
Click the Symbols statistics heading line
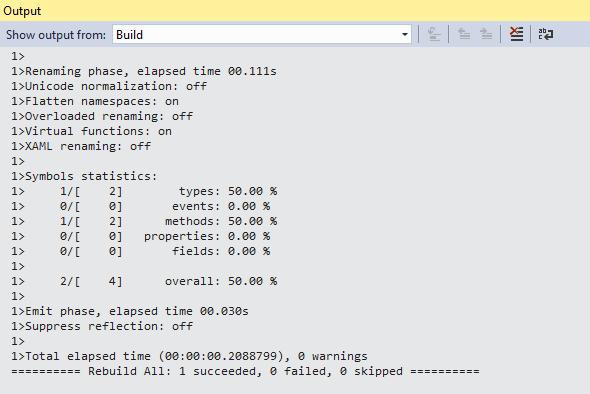(x=84, y=176)
